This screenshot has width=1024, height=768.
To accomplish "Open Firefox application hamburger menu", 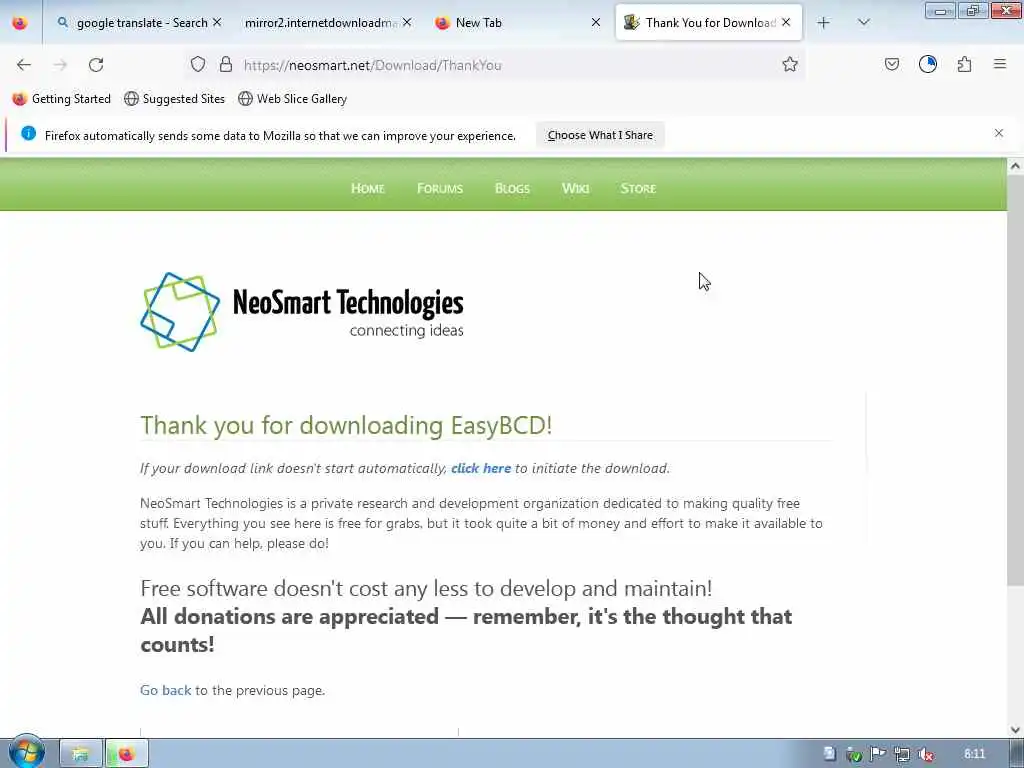I will 1000,64.
